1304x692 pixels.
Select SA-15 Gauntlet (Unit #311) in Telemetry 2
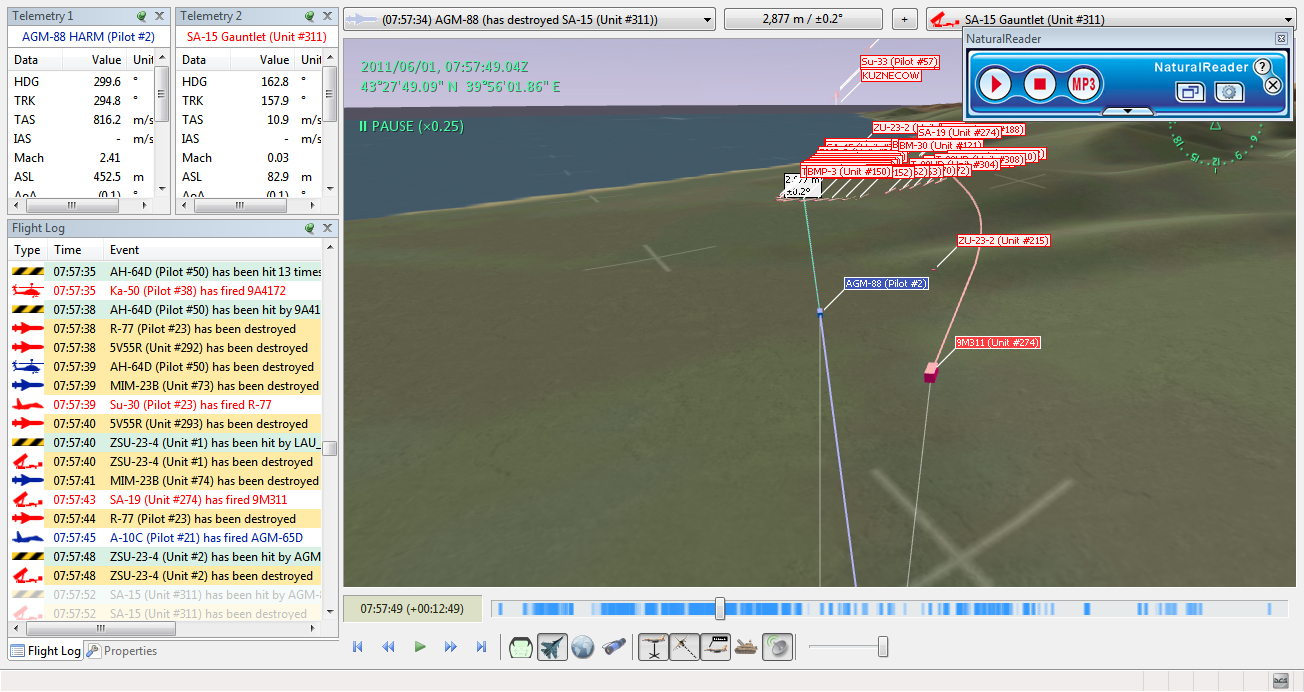point(256,37)
